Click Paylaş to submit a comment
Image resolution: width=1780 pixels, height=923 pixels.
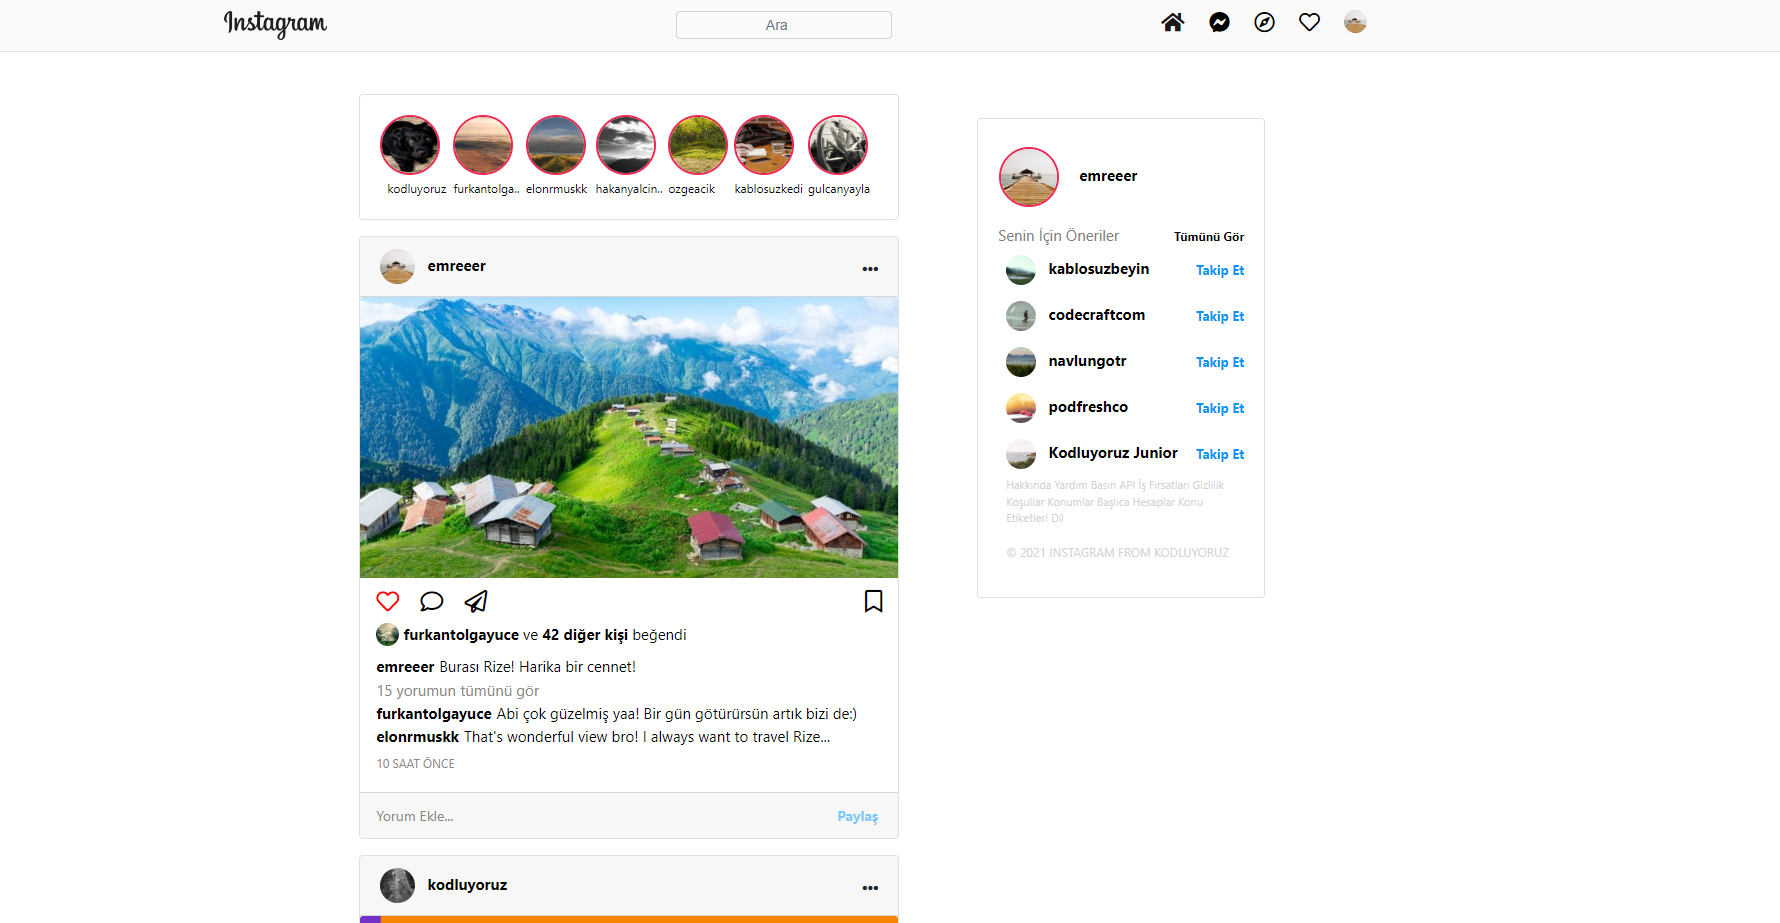pyautogui.click(x=857, y=816)
